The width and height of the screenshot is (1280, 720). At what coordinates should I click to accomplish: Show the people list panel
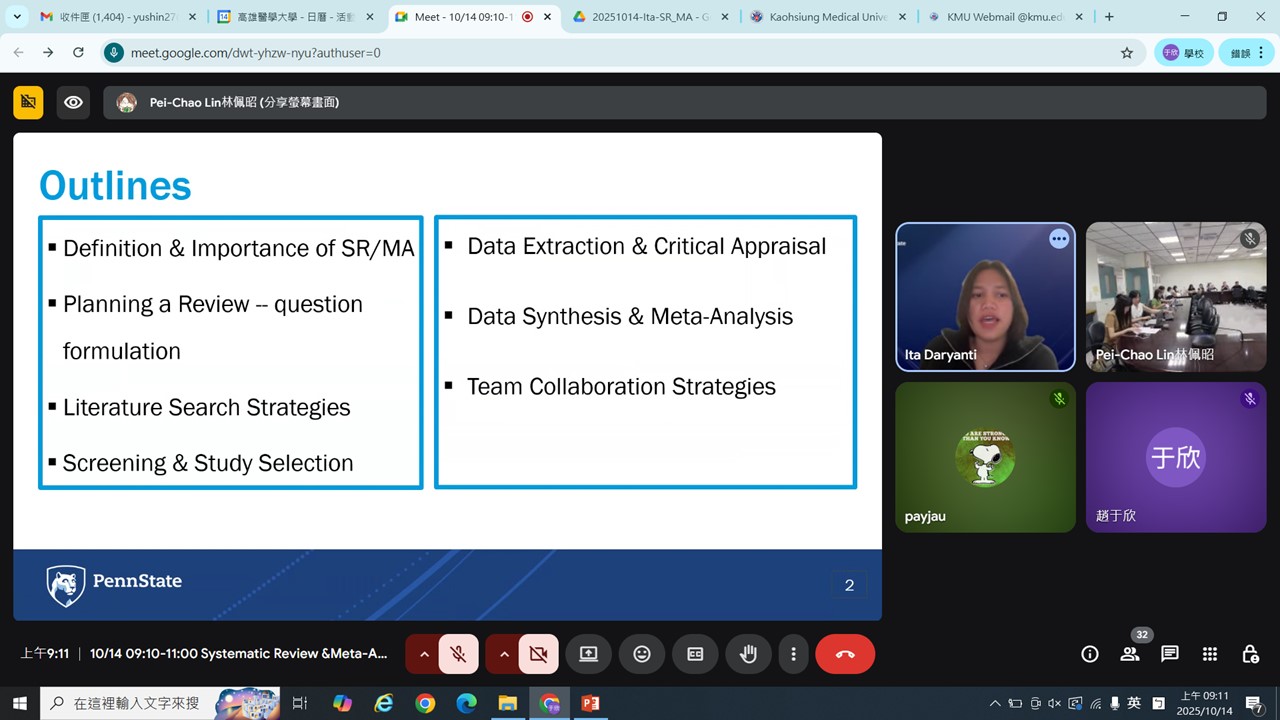[1130, 654]
